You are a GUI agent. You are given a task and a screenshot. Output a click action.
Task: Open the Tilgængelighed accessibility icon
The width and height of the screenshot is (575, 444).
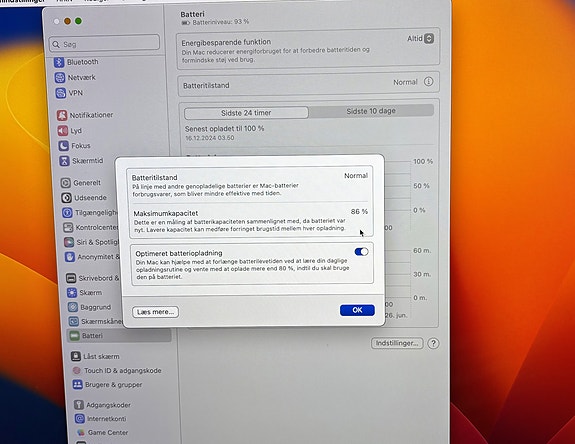pyautogui.click(x=67, y=213)
